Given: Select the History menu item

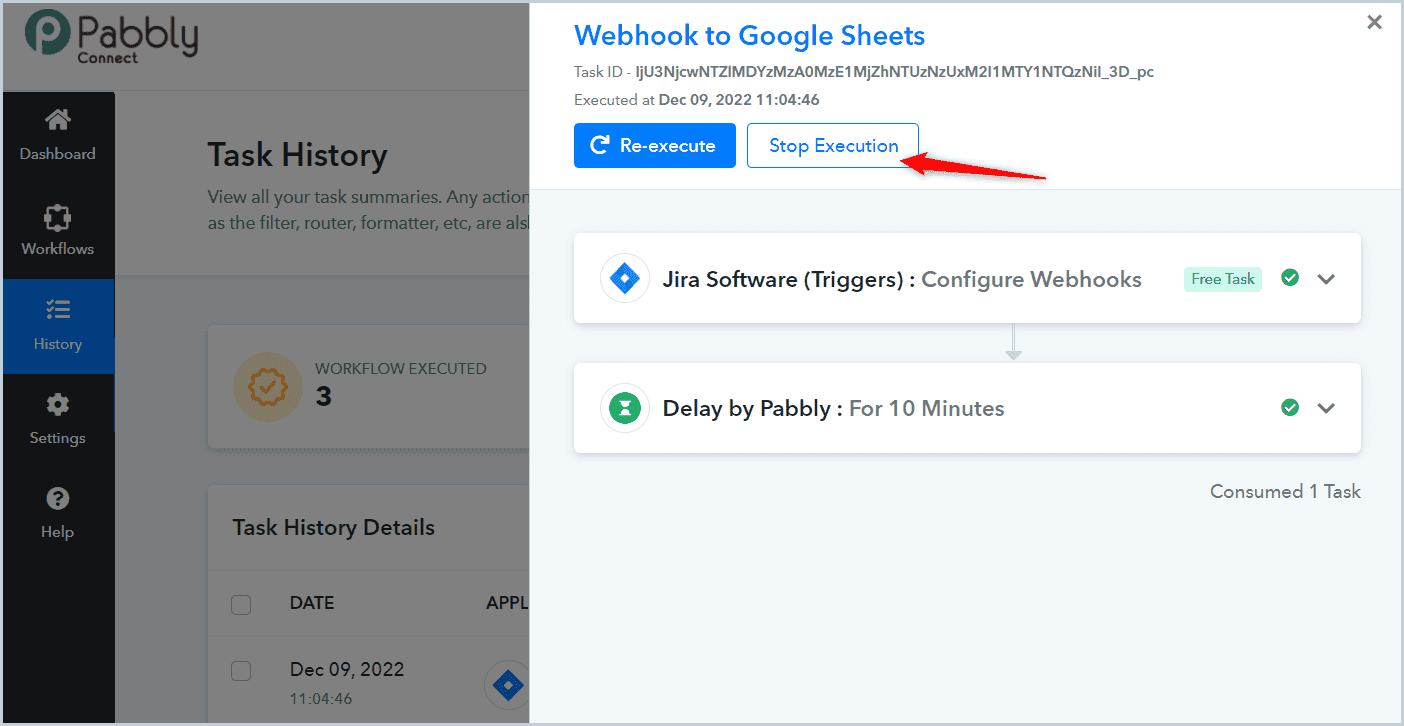Looking at the screenshot, I should (58, 326).
